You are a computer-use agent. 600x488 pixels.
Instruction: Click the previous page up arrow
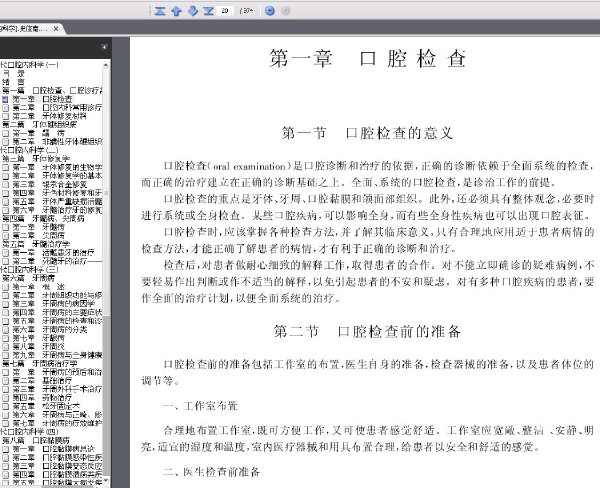177,11
